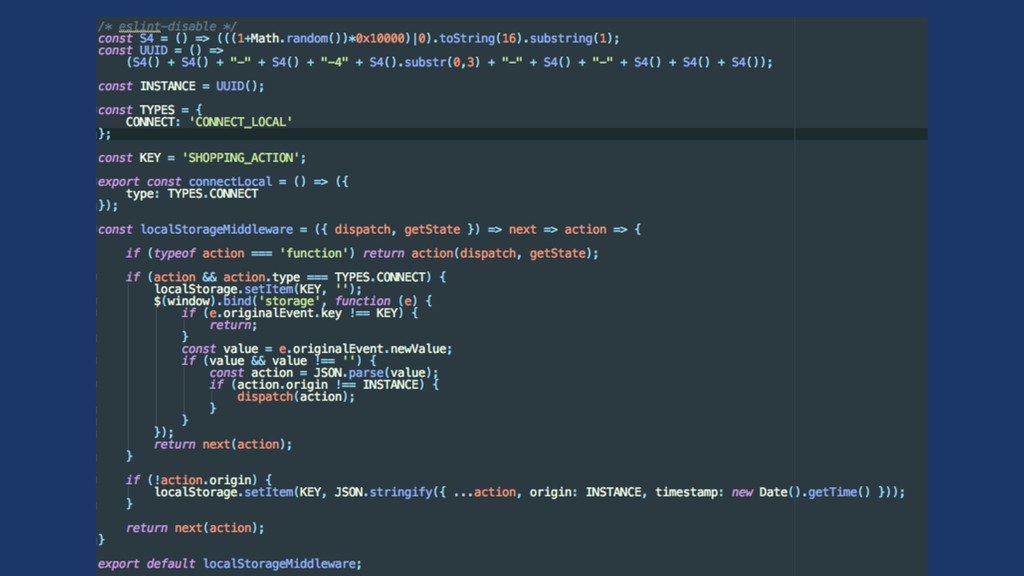Click 'const INSTANCE = UUID();' line
The height and width of the screenshot is (576, 1024).
[x=181, y=86]
